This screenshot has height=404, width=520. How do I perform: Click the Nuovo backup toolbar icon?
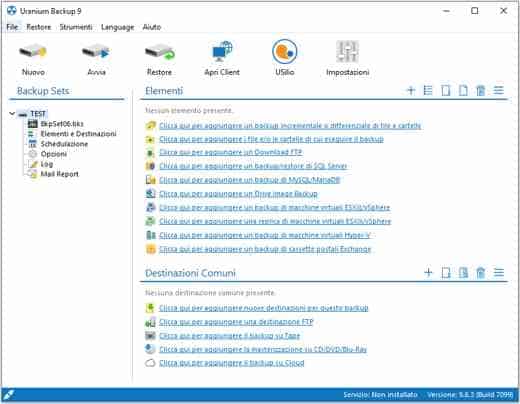pos(33,53)
